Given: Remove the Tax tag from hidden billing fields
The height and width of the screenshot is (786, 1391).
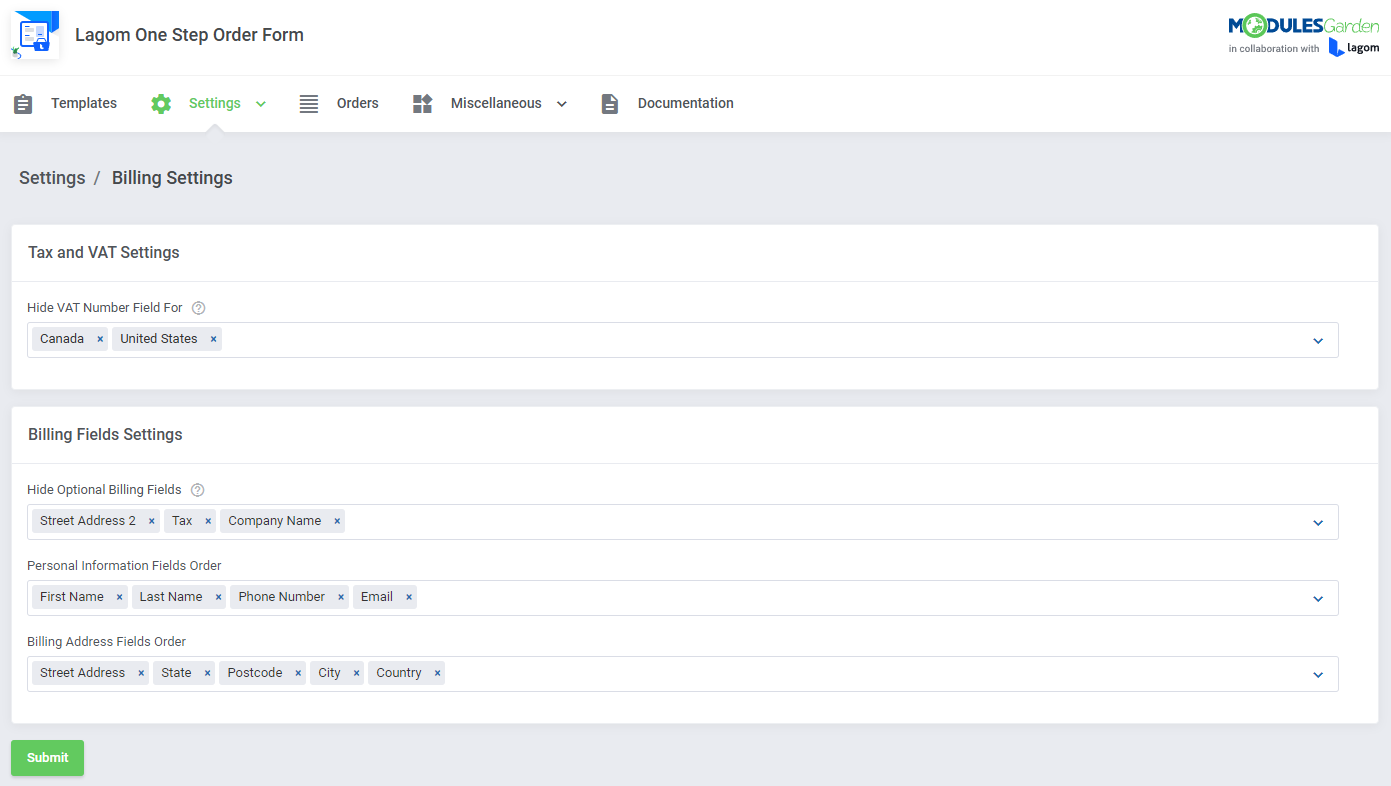Looking at the screenshot, I should 210,520.
